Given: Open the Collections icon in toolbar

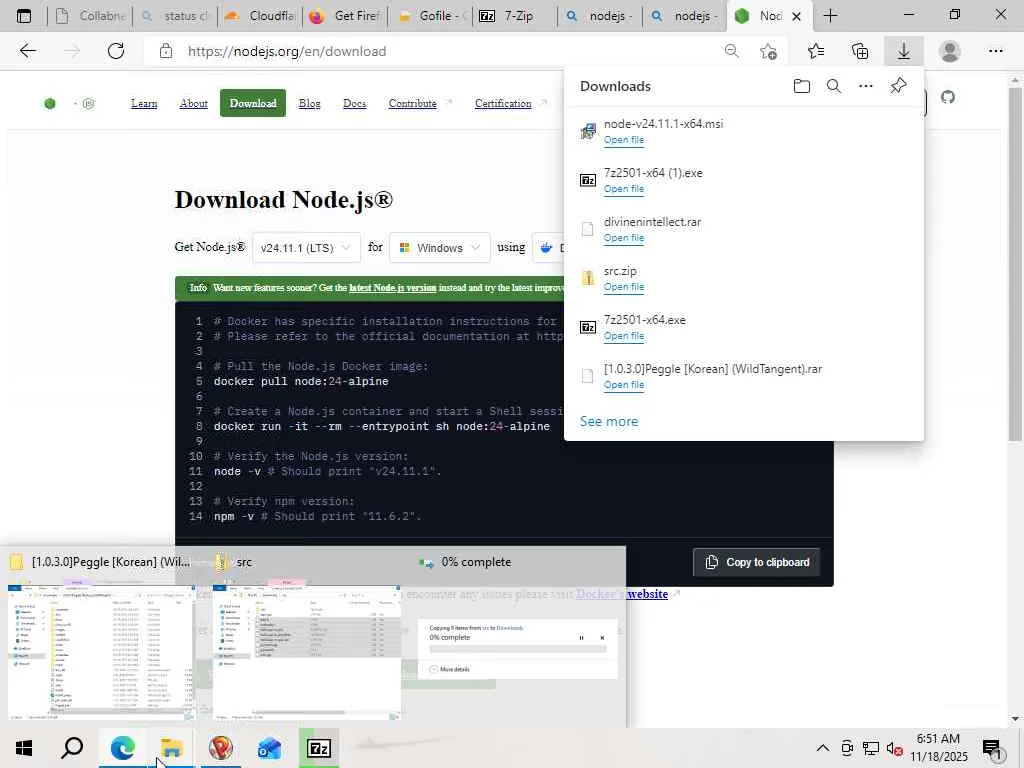Looking at the screenshot, I should pos(860,51).
